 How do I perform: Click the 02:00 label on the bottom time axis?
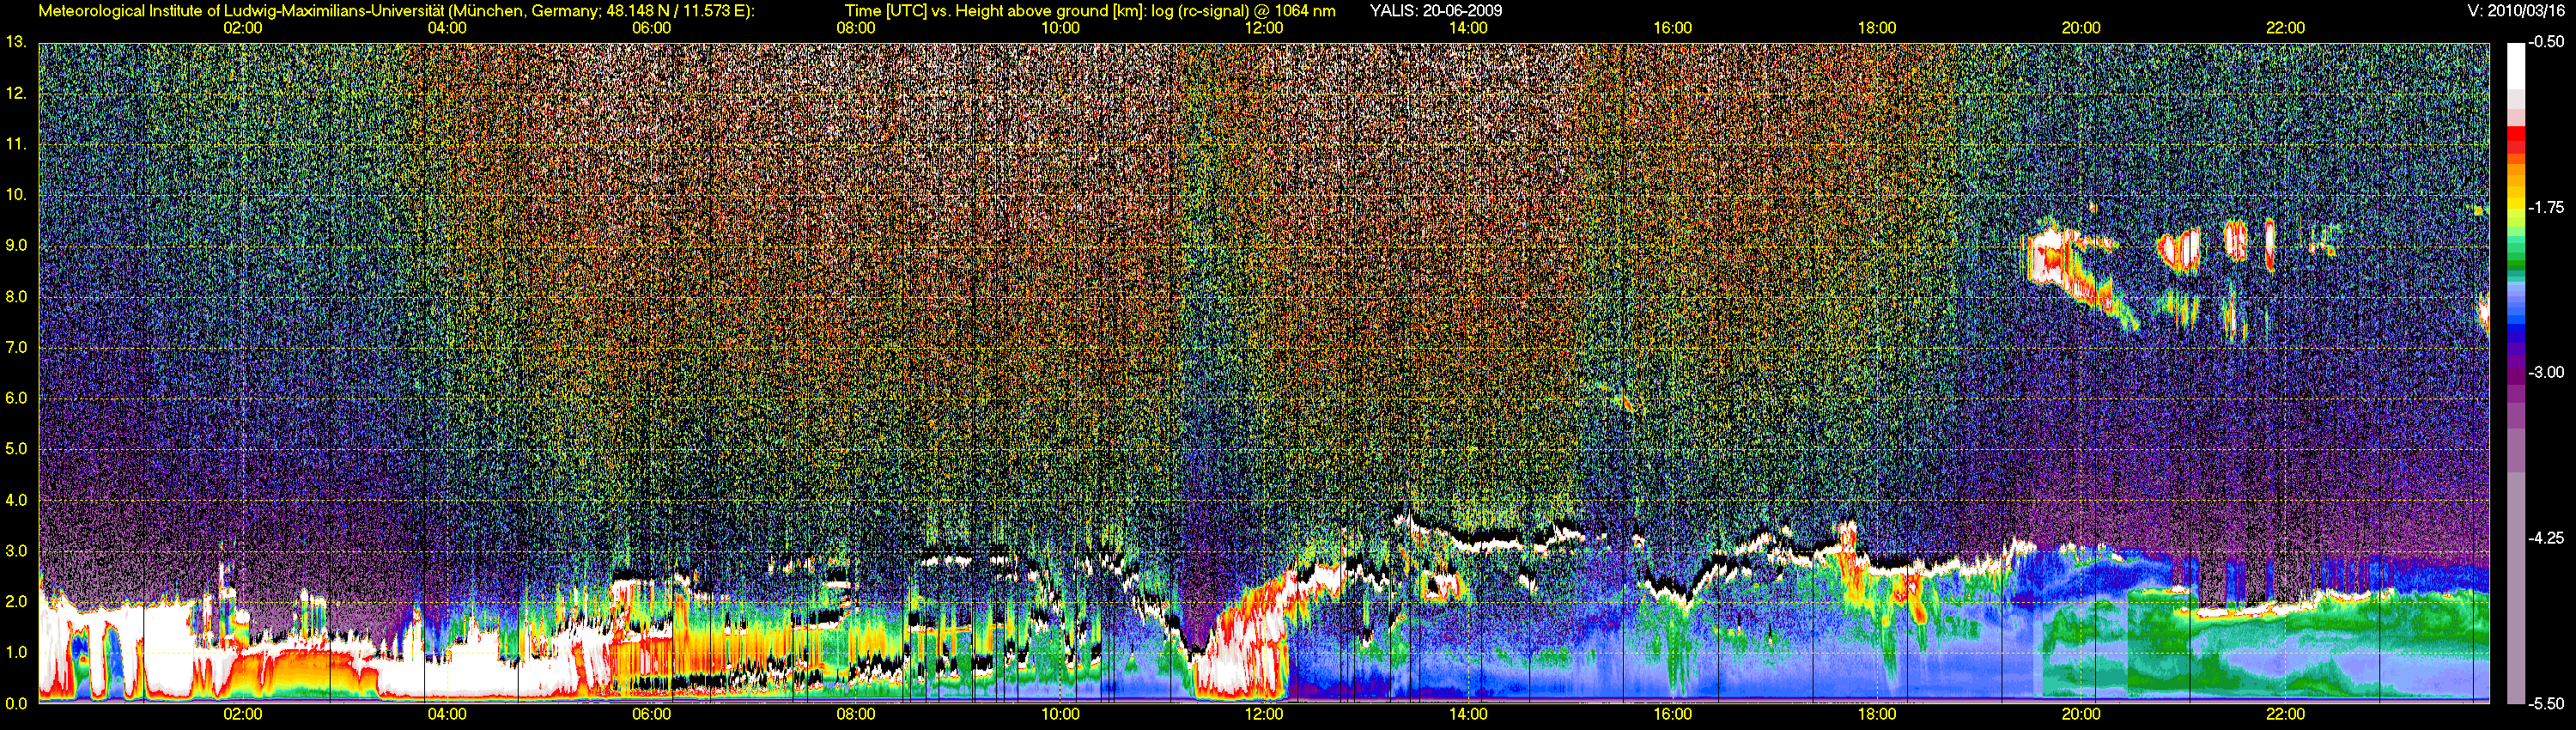pos(243,714)
